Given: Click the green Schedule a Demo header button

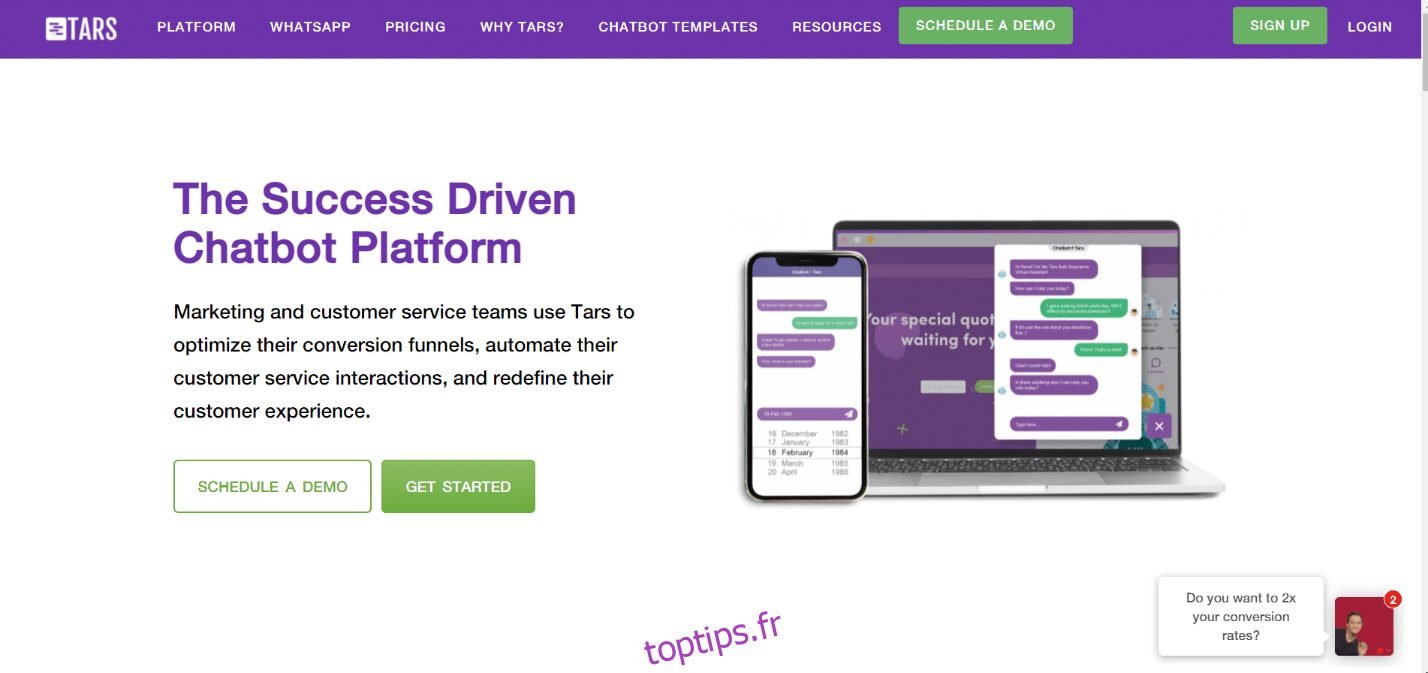Looking at the screenshot, I should (x=985, y=25).
